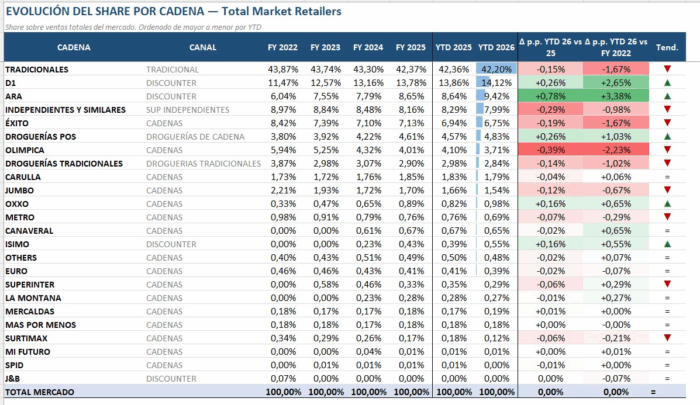The width and height of the screenshot is (700, 405).
Task: Click the red trend arrow for DROGUERÍAS TRADICIONALES
Action: pos(667,163)
